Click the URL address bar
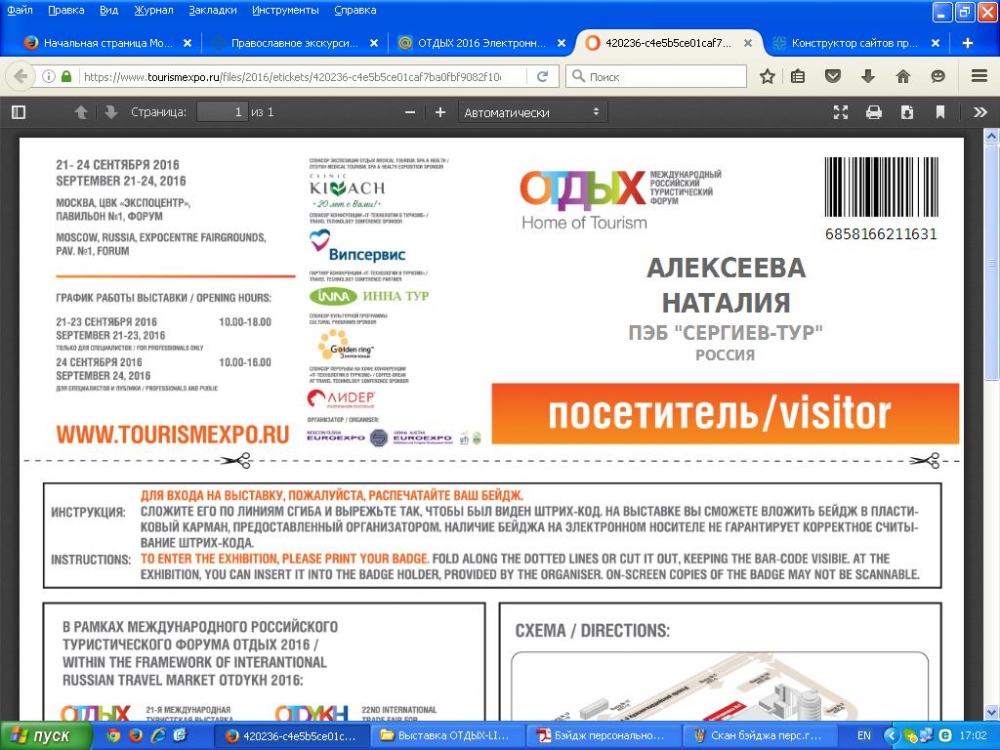 point(292,77)
